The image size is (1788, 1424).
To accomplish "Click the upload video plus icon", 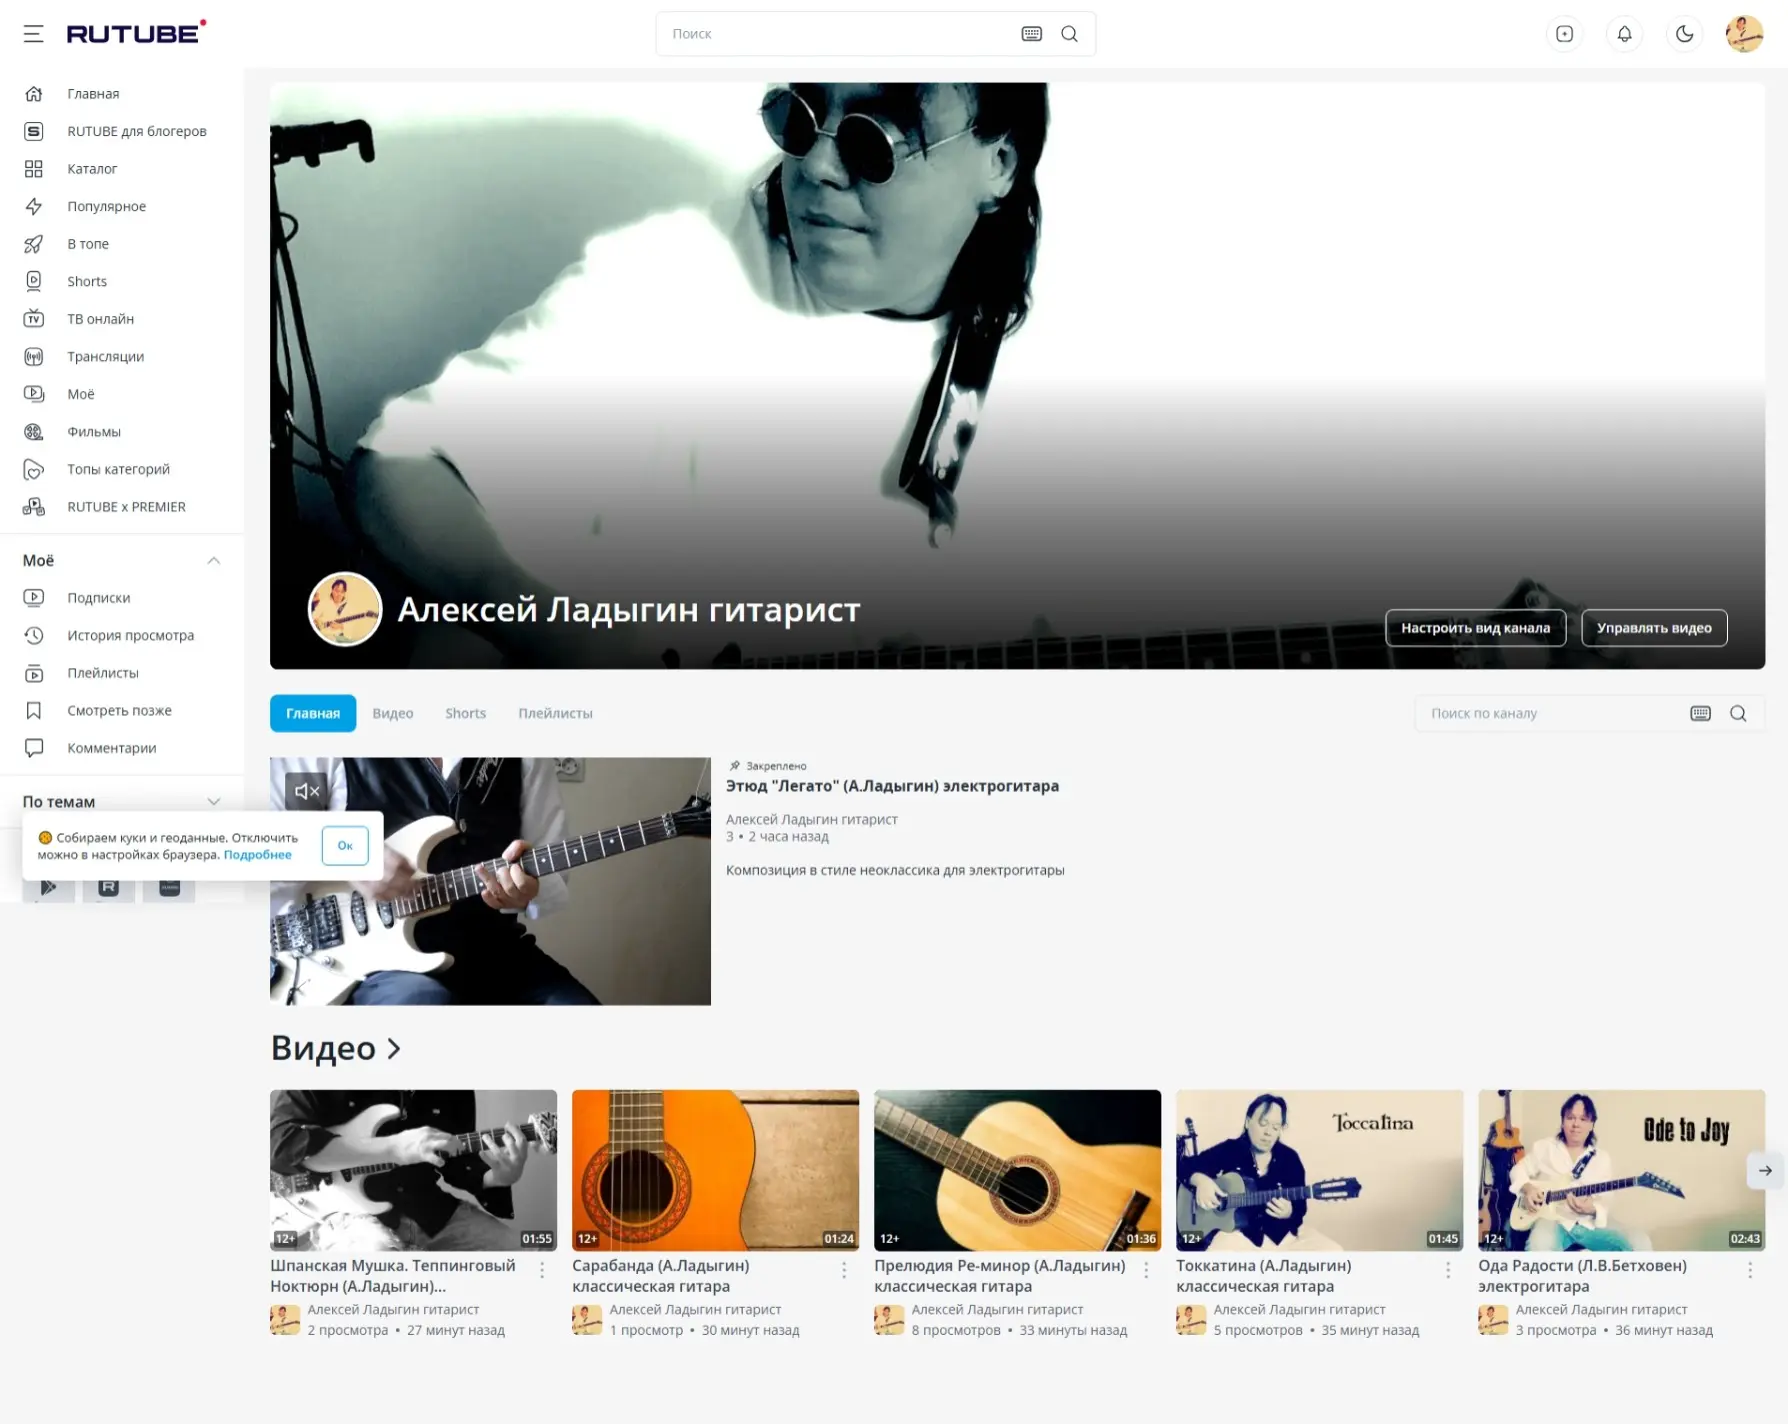I will point(1564,34).
